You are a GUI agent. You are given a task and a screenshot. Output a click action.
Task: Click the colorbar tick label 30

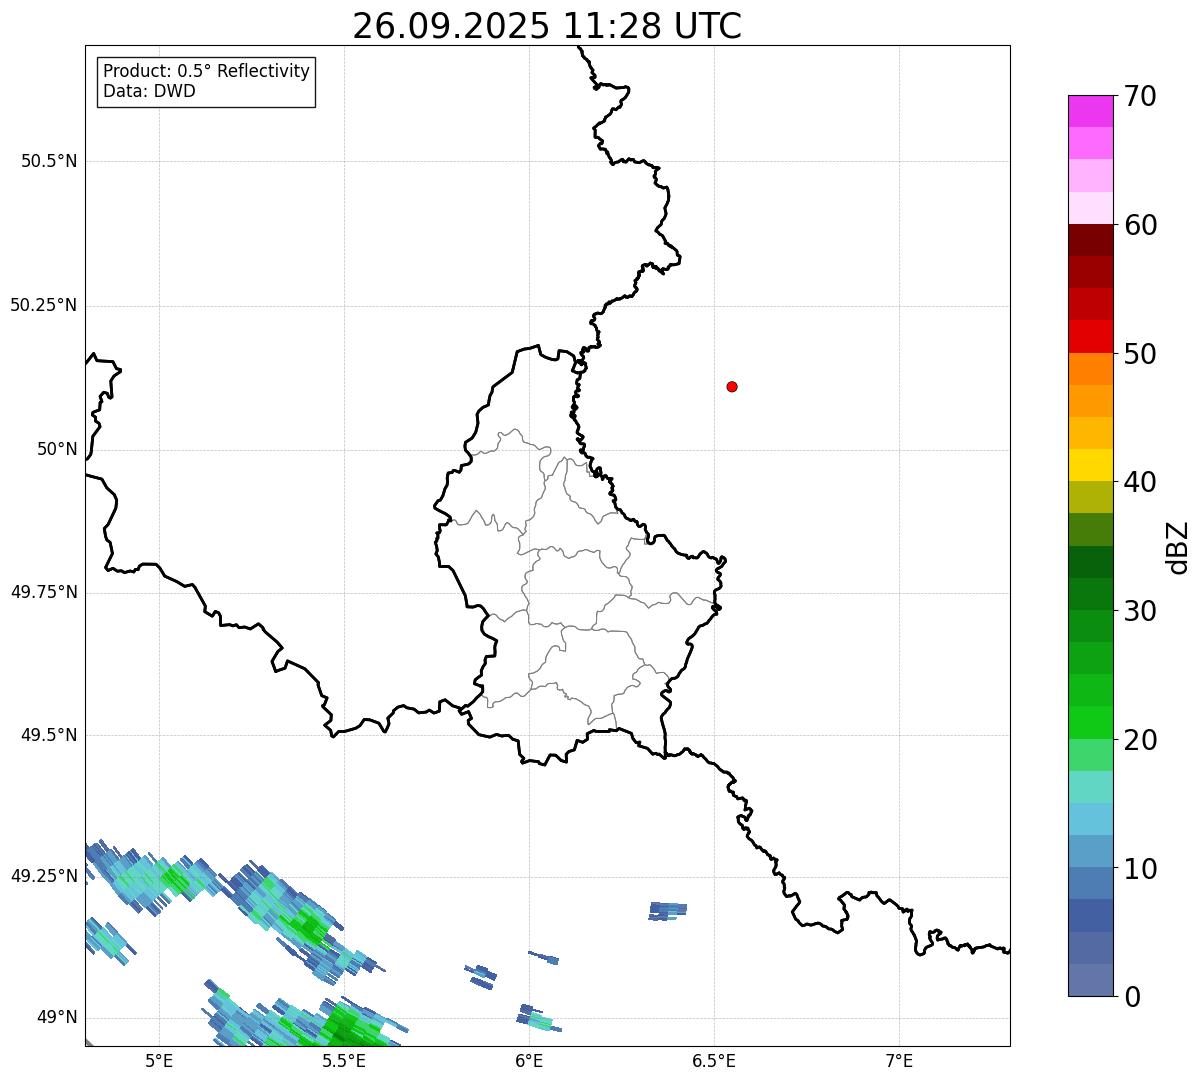[1141, 611]
